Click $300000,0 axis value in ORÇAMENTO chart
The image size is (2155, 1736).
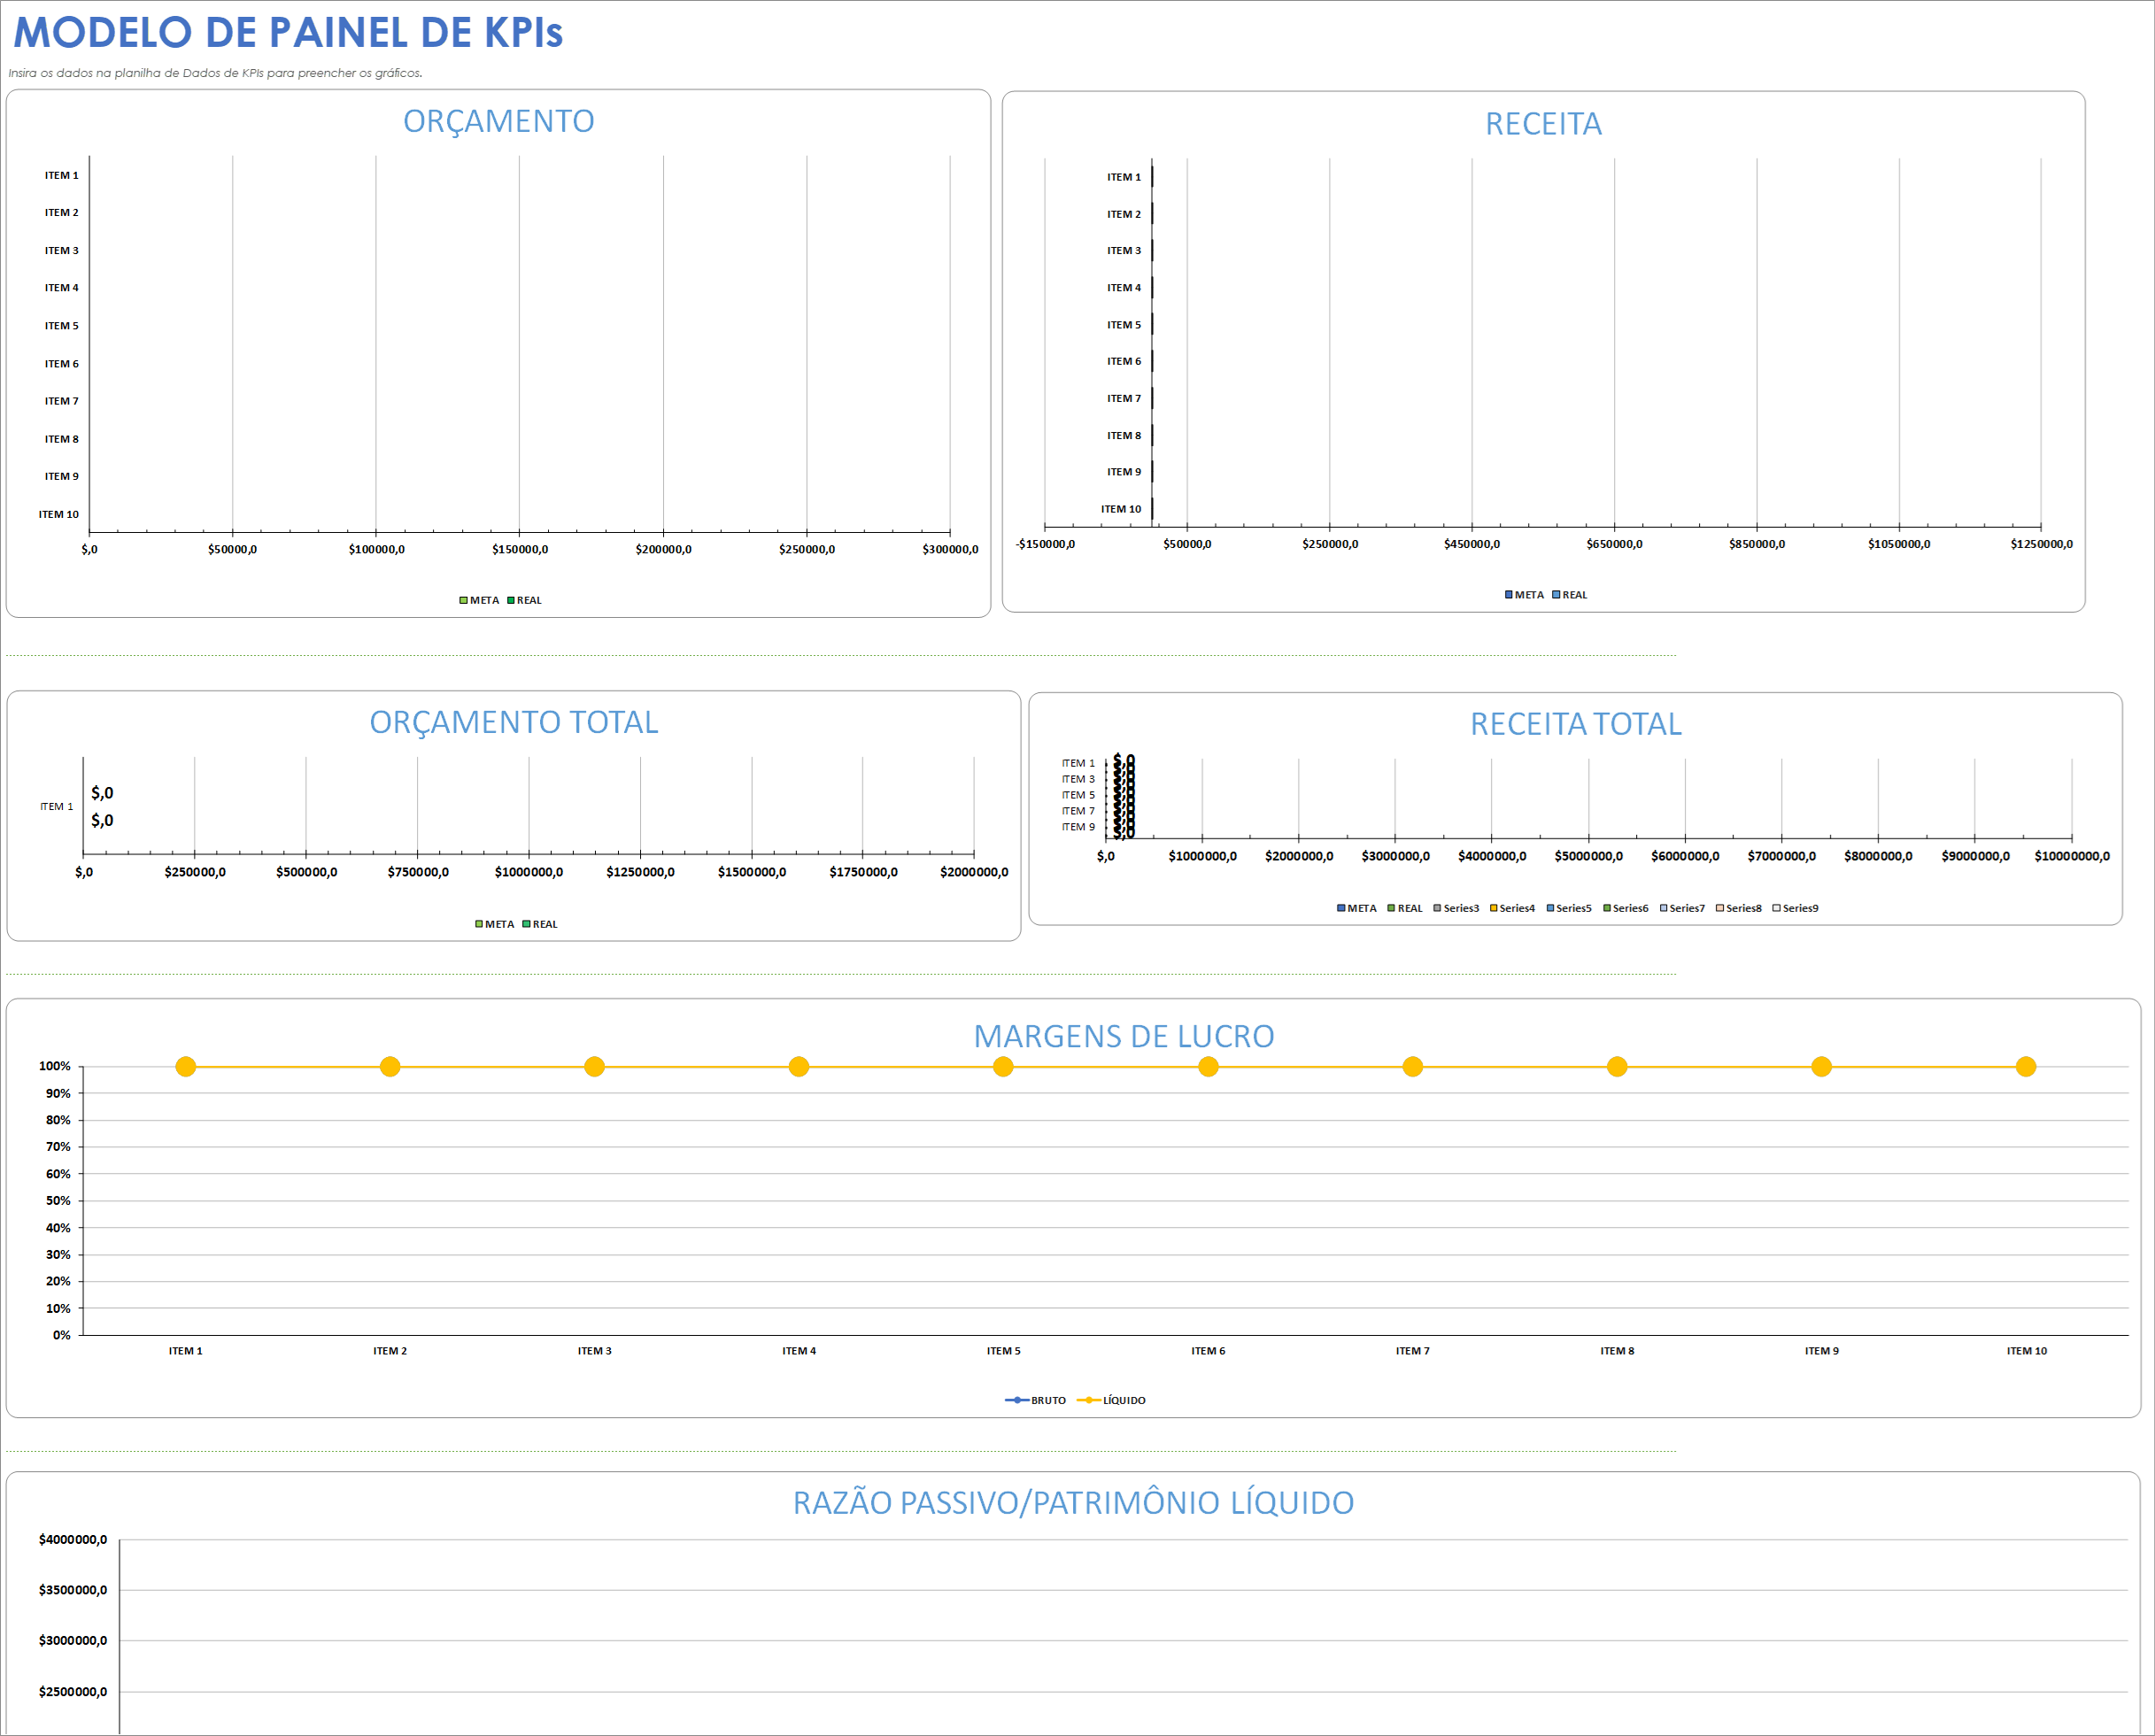(x=950, y=550)
